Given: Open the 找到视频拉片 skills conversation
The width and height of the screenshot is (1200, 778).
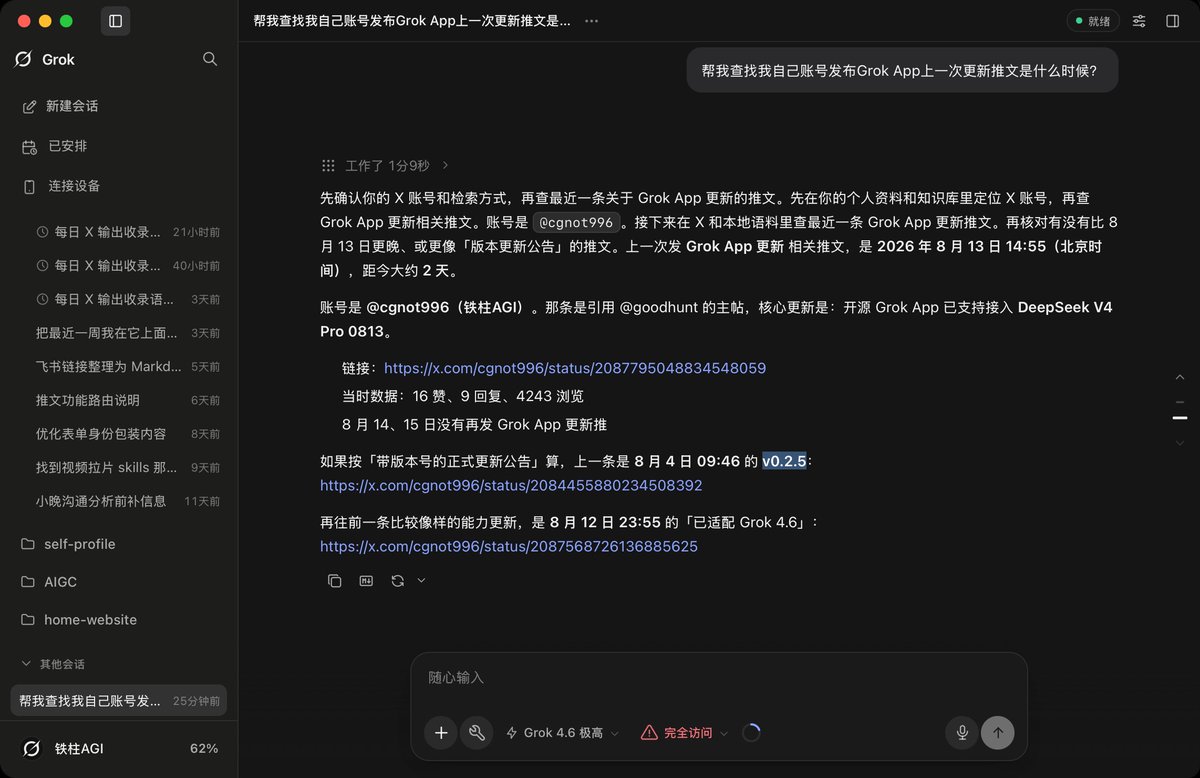Looking at the screenshot, I should (x=128, y=467).
